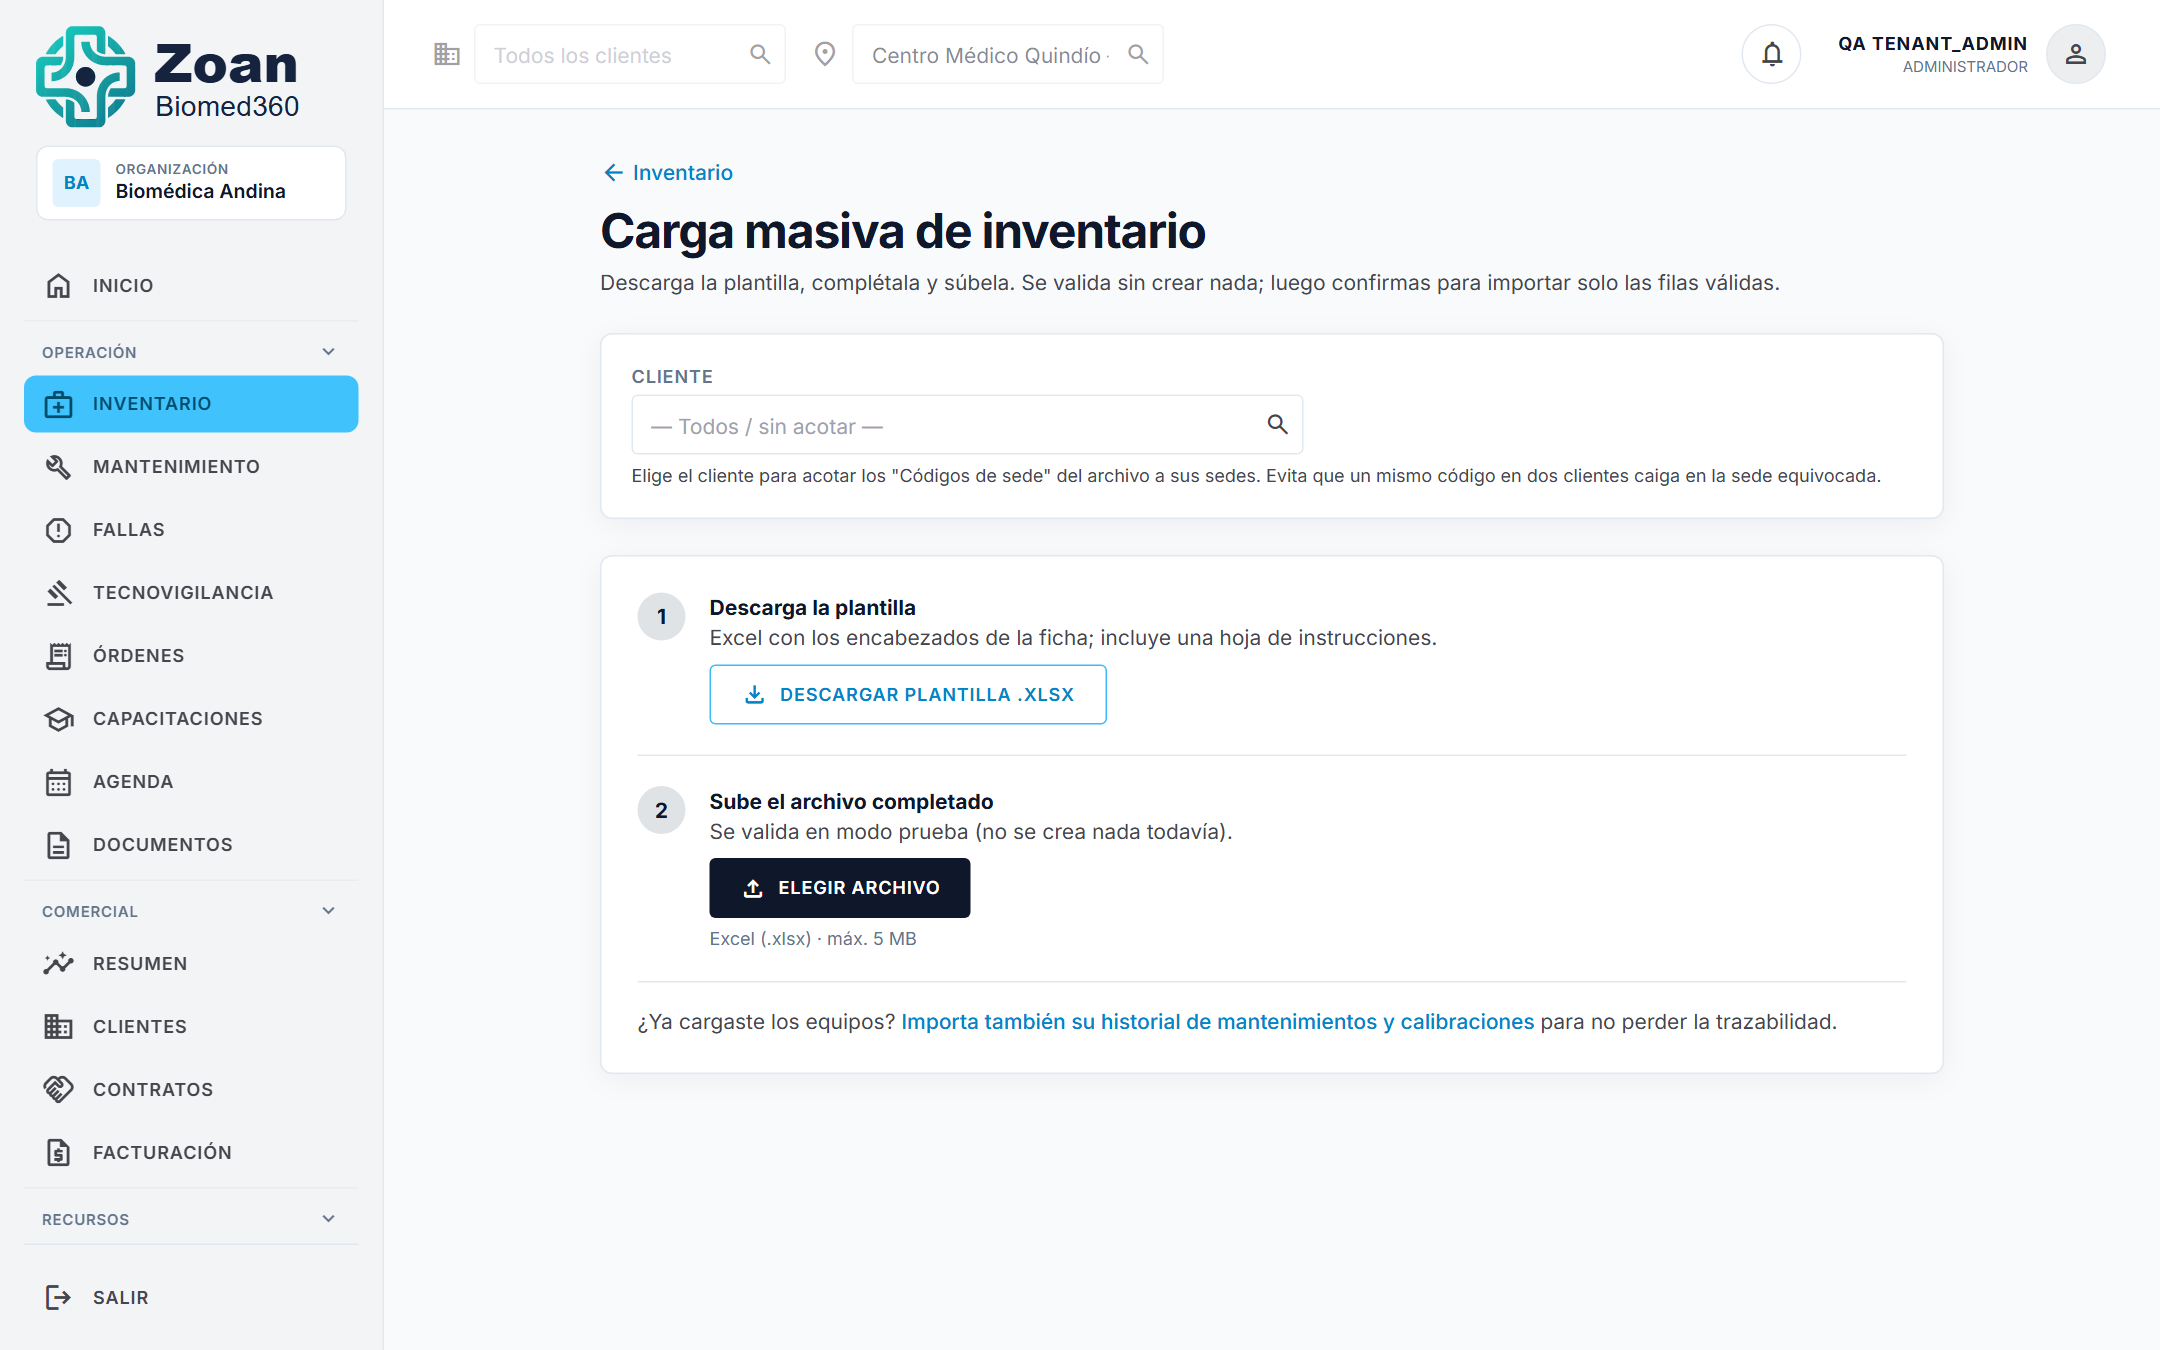Click the Clientes building icon in sidebar
Viewport: 2160px width, 1350px height.
[59, 1027]
